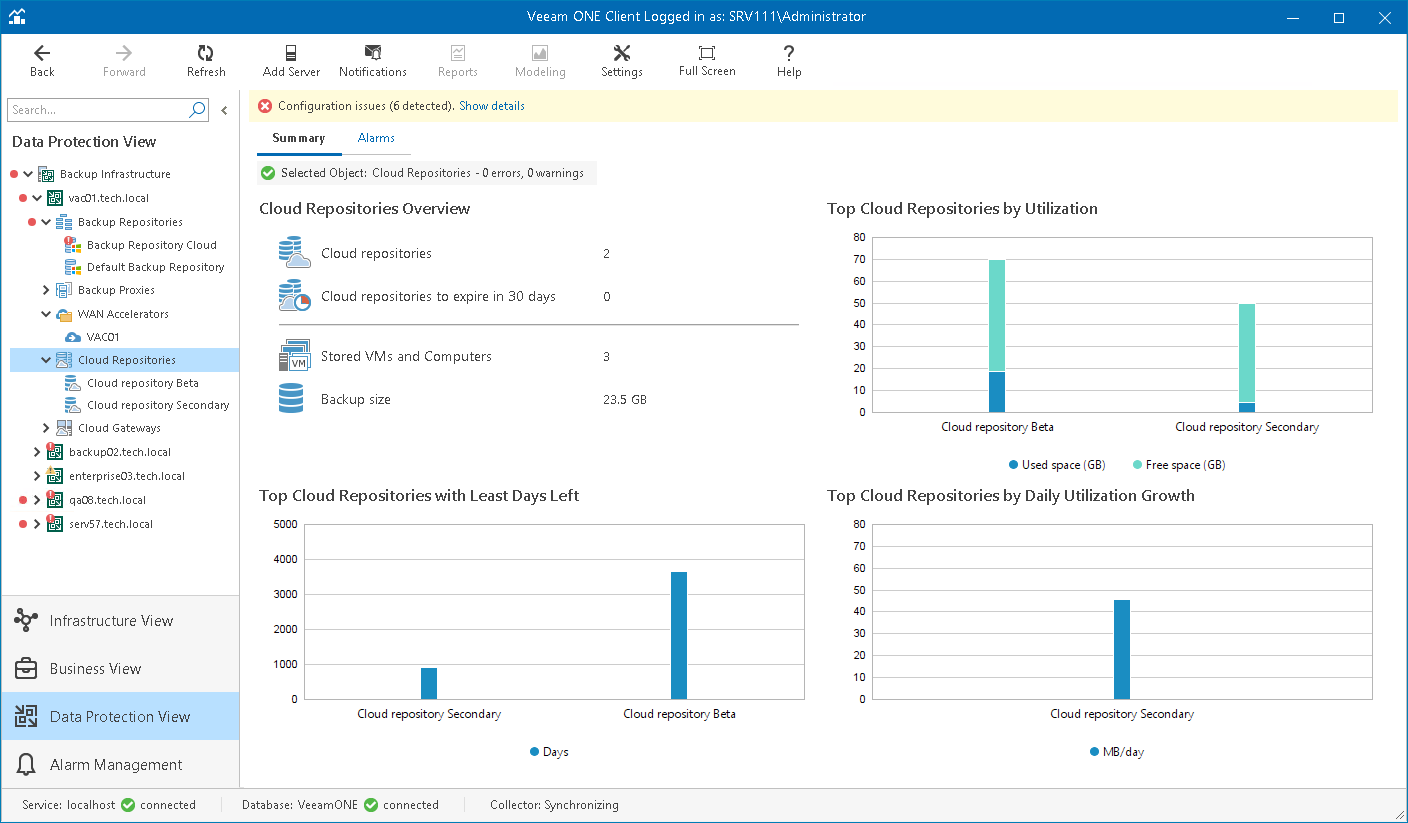Collapse the Backup Repositories node

click(46, 222)
